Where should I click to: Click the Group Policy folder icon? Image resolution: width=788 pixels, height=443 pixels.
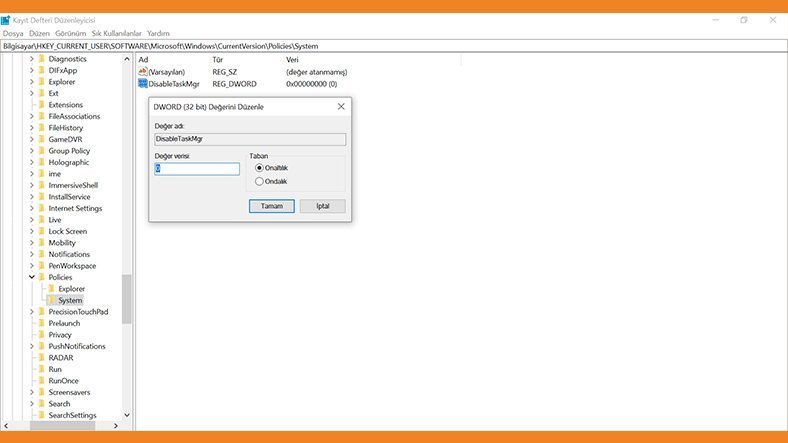click(x=41, y=151)
